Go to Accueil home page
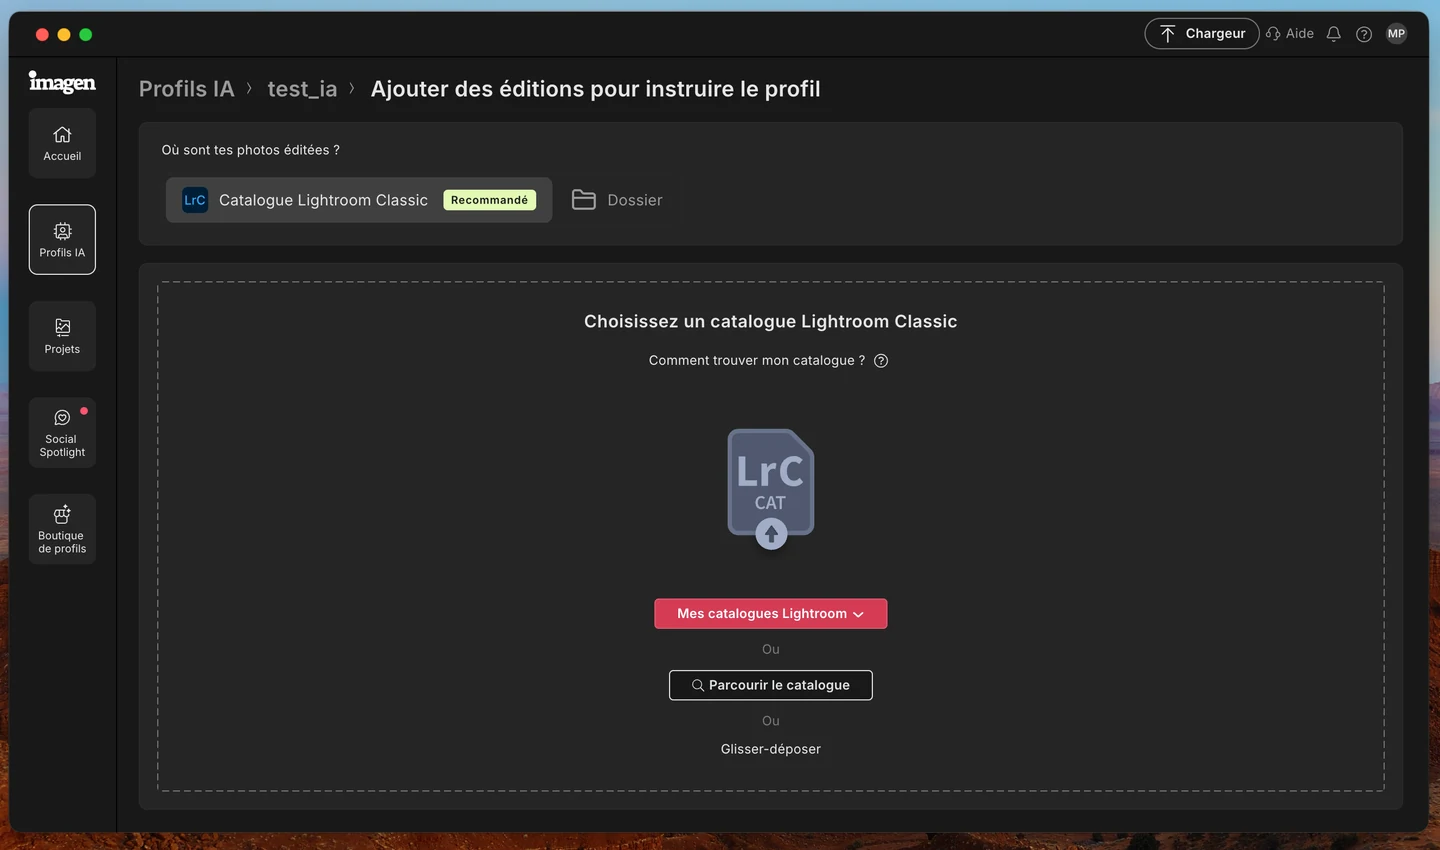 click(62, 143)
